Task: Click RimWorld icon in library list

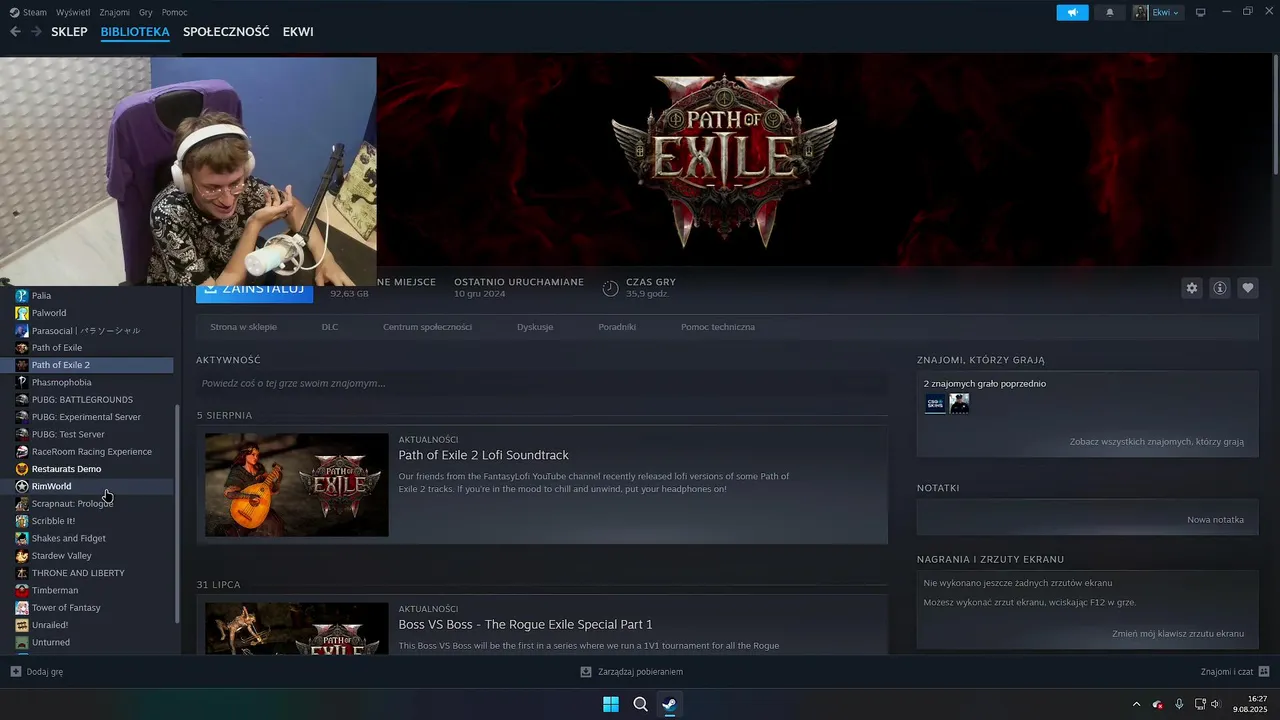Action: 22,486
